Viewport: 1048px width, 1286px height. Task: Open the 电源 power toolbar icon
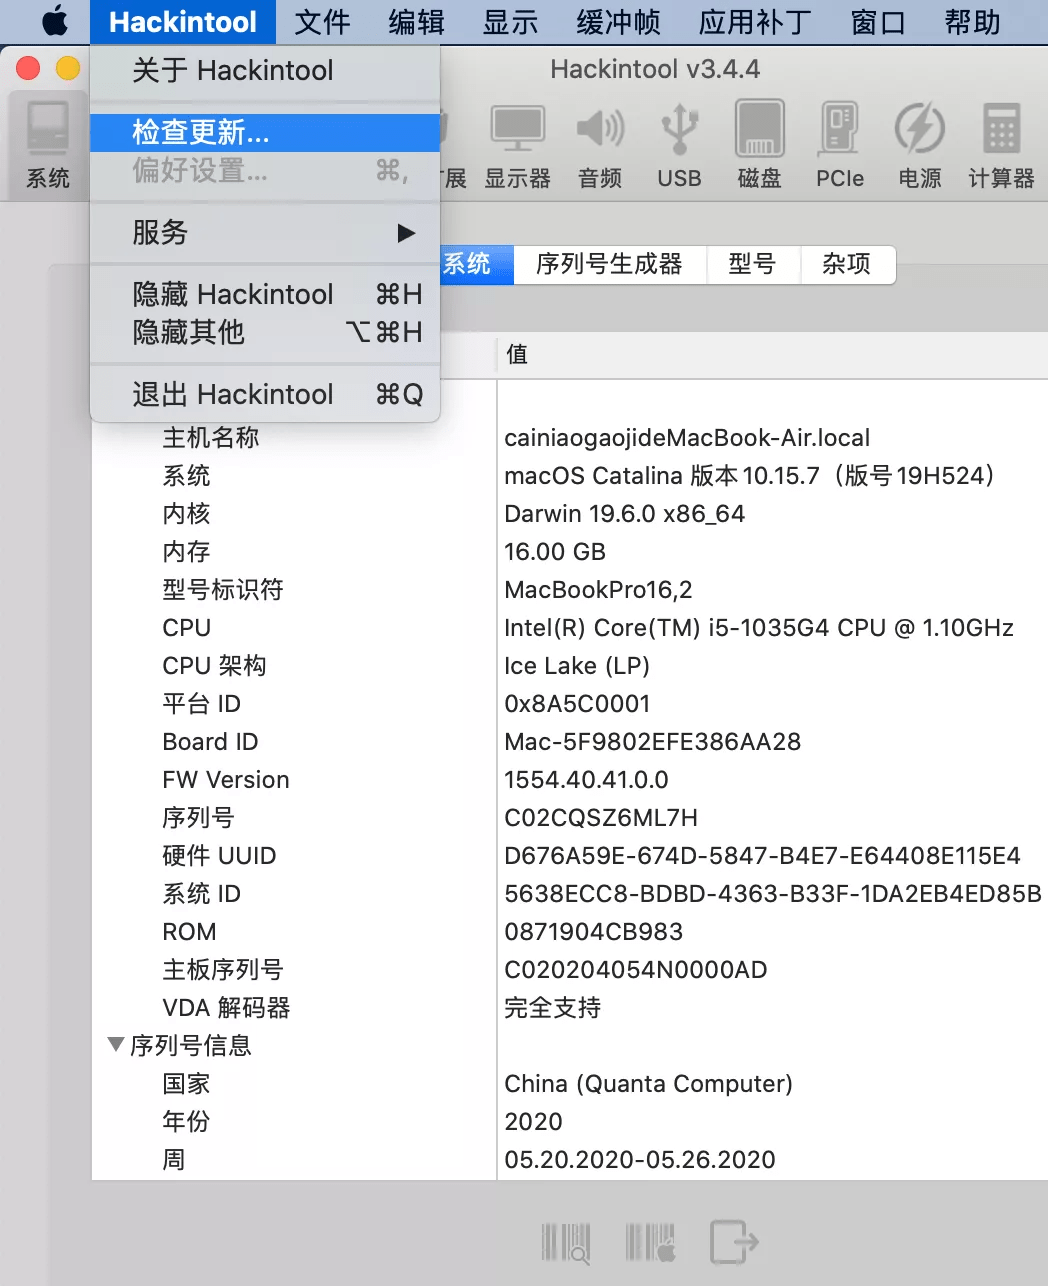pos(919,145)
